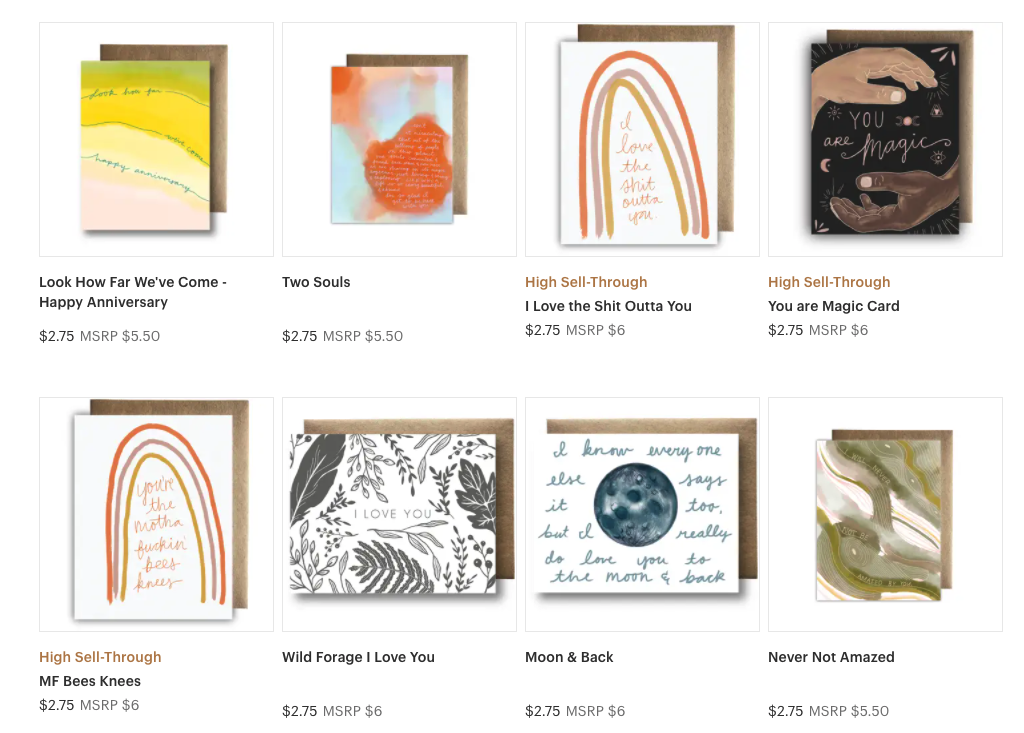Click the You are Magic Card title
Image resolution: width=1024 pixels, height=733 pixels.
click(x=833, y=306)
